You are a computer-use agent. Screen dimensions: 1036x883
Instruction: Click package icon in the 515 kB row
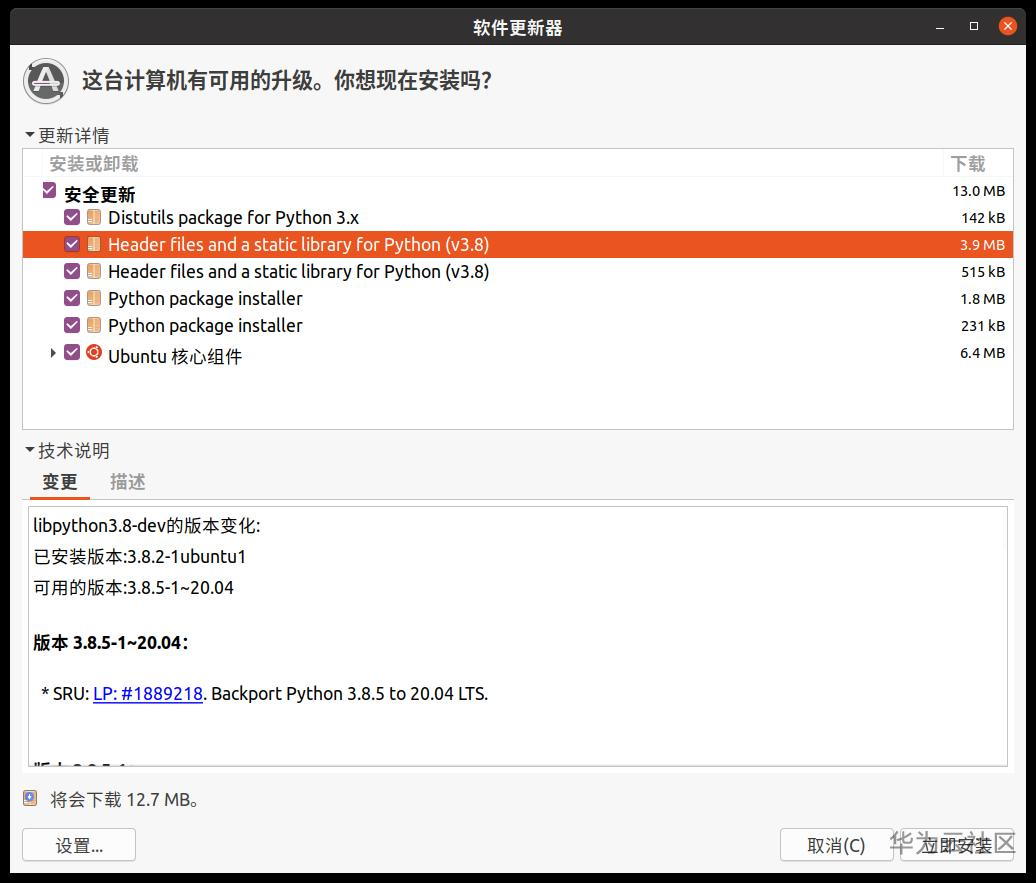(x=94, y=271)
